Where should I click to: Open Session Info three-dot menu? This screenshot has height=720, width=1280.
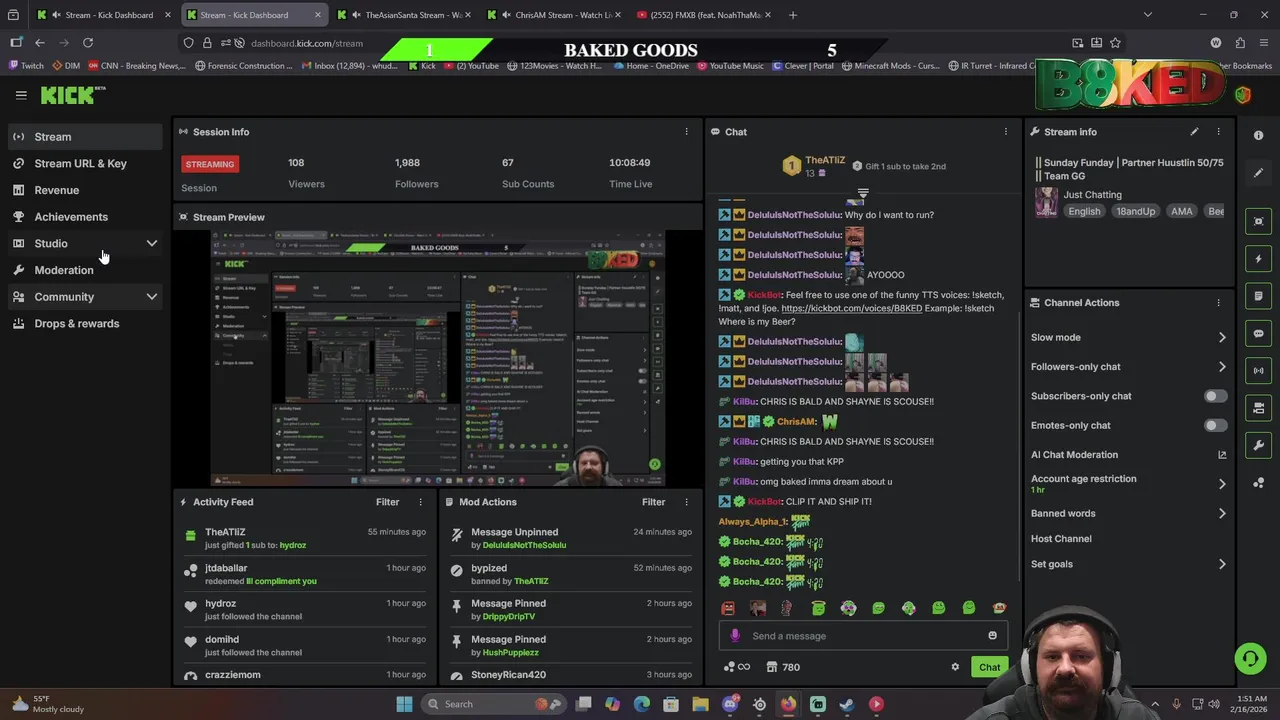click(686, 132)
